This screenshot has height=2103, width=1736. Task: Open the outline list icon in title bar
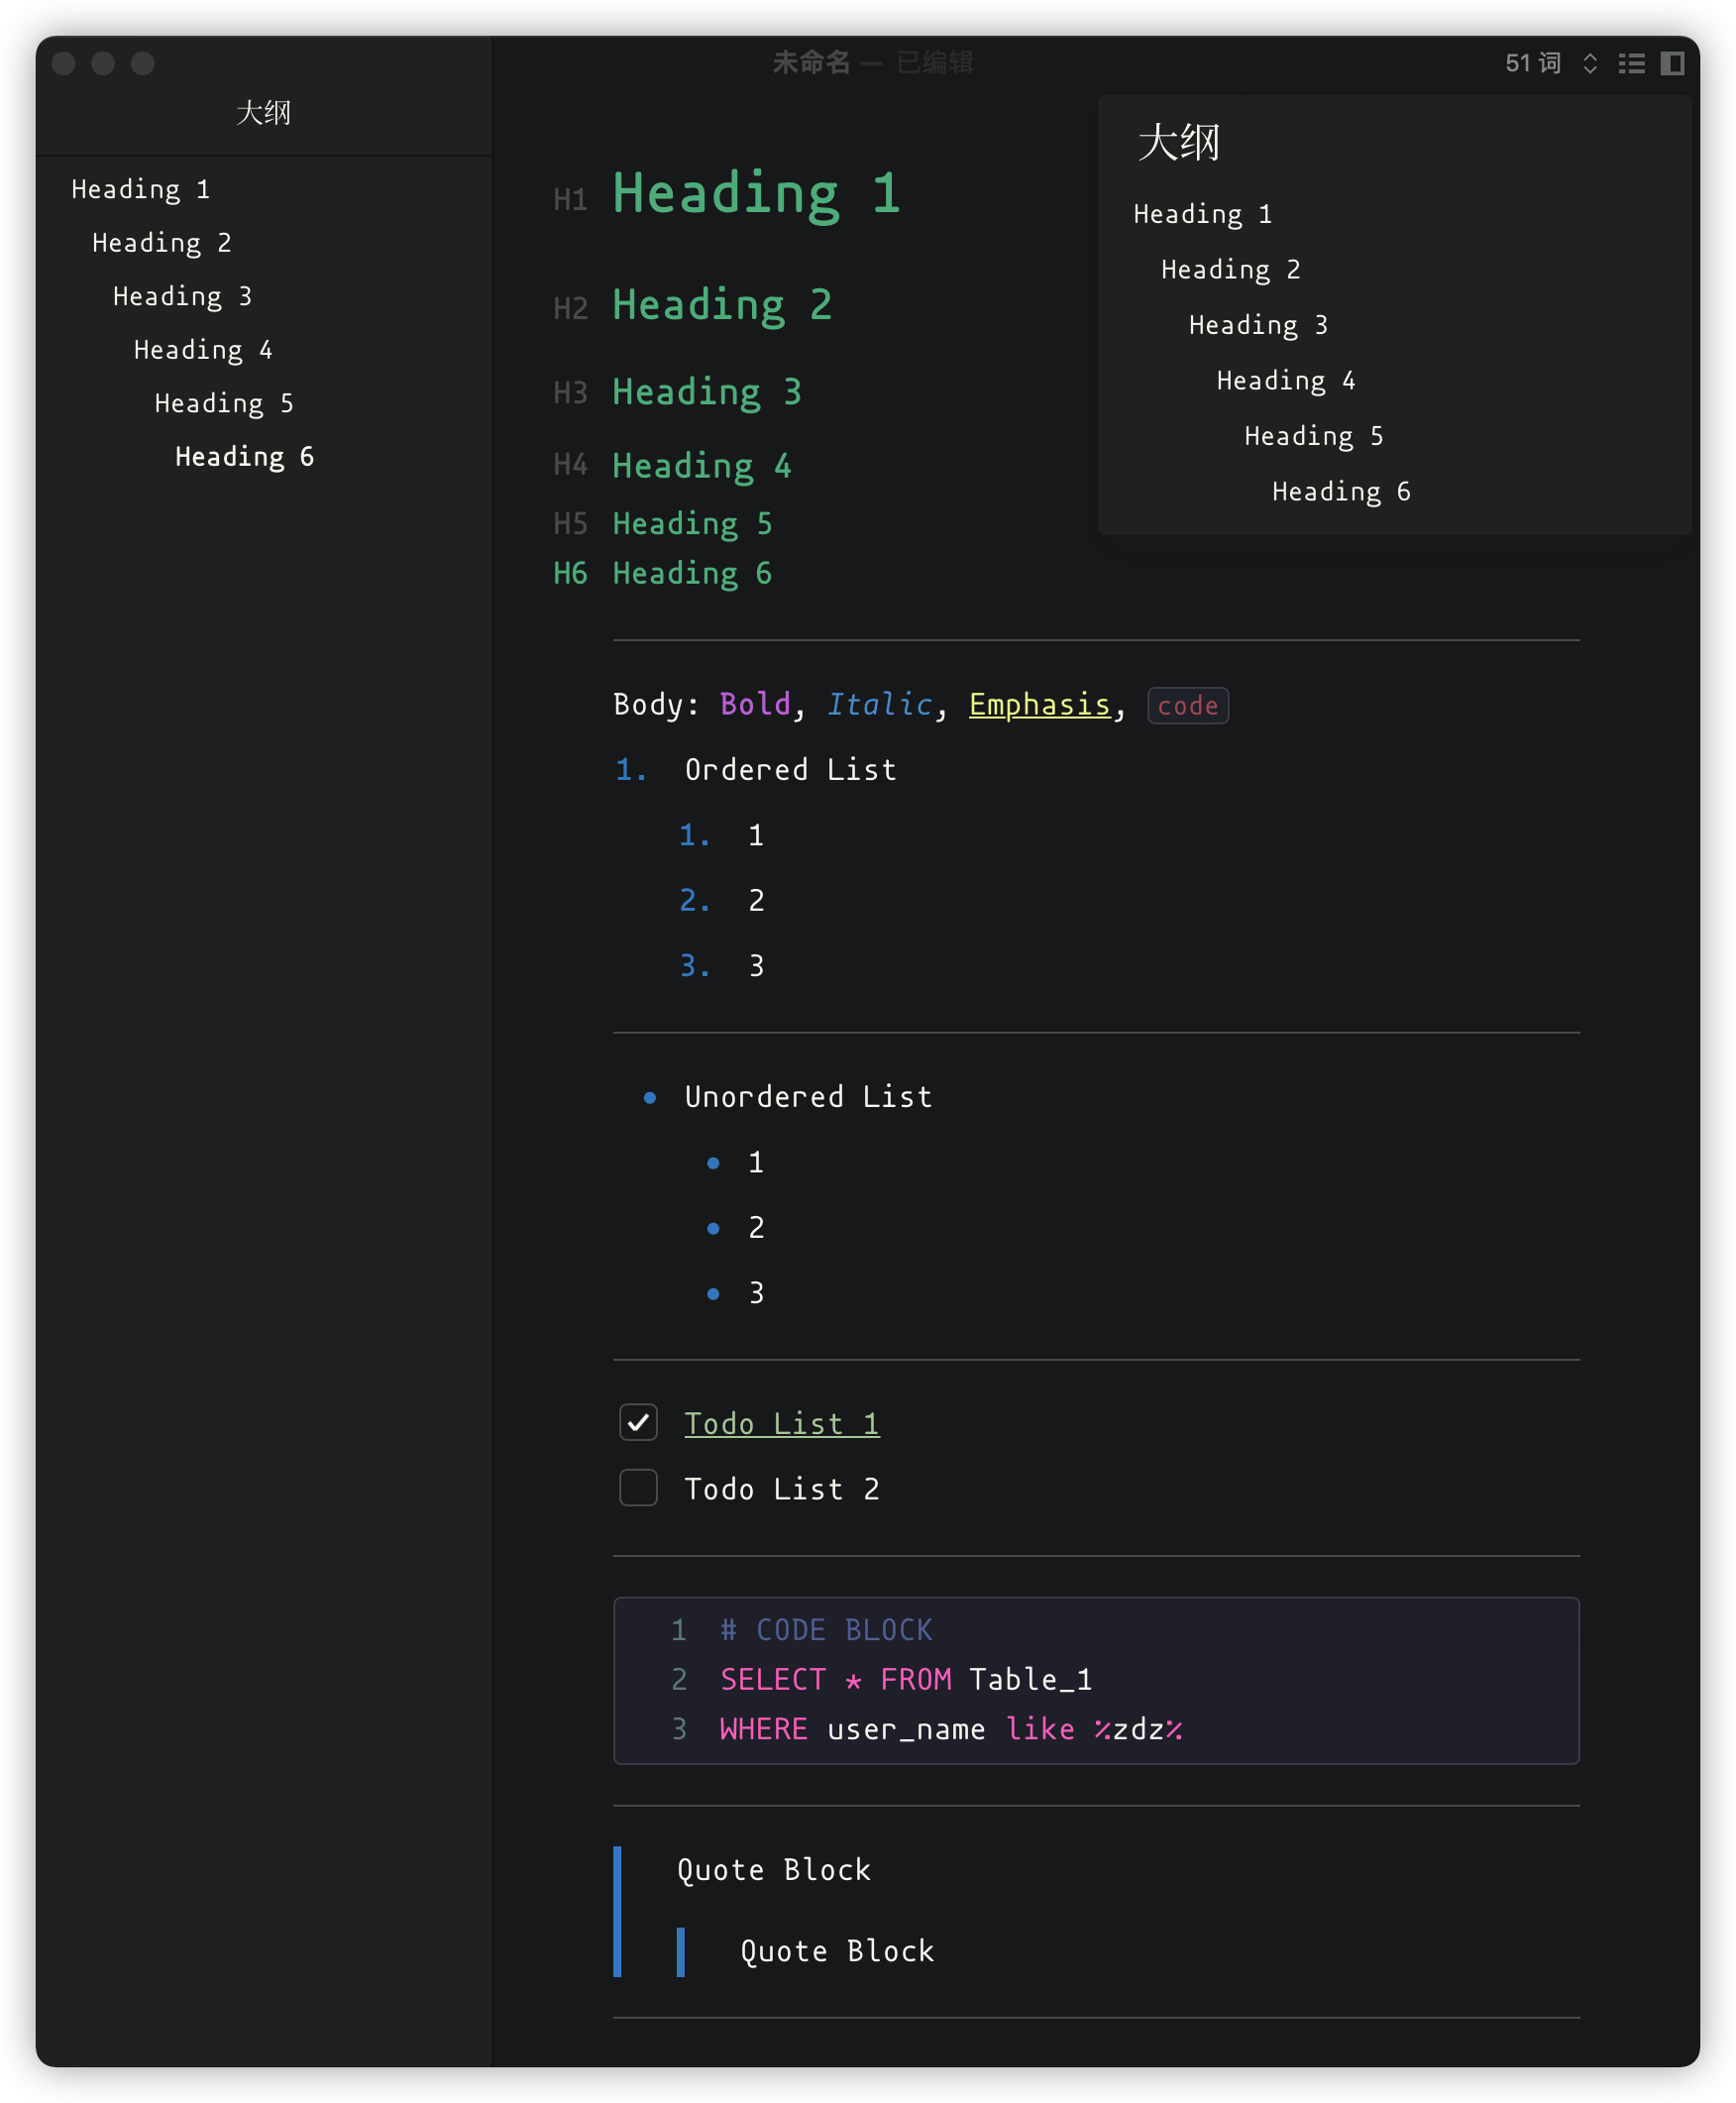1631,64
